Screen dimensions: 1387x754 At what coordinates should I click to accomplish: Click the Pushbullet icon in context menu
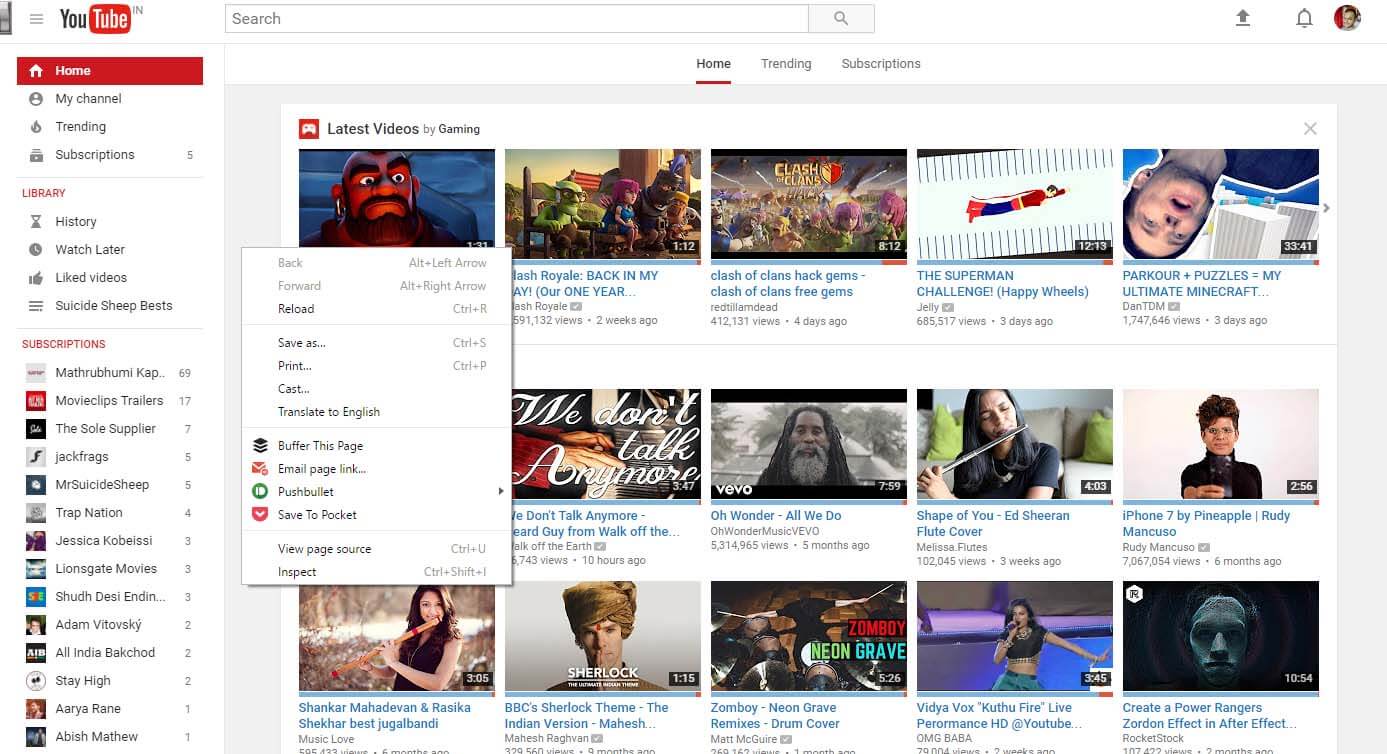click(x=260, y=492)
